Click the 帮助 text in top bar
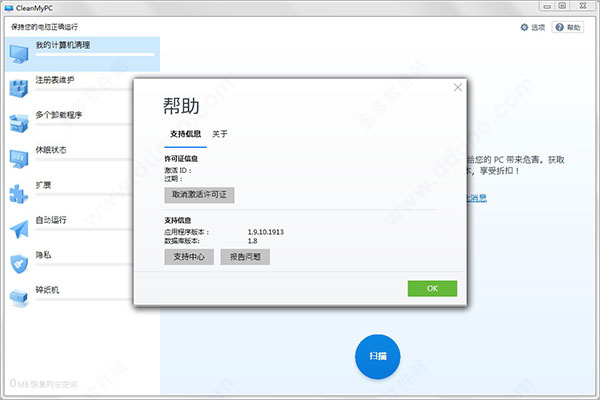Screen dimensions: 600x400 (574, 27)
